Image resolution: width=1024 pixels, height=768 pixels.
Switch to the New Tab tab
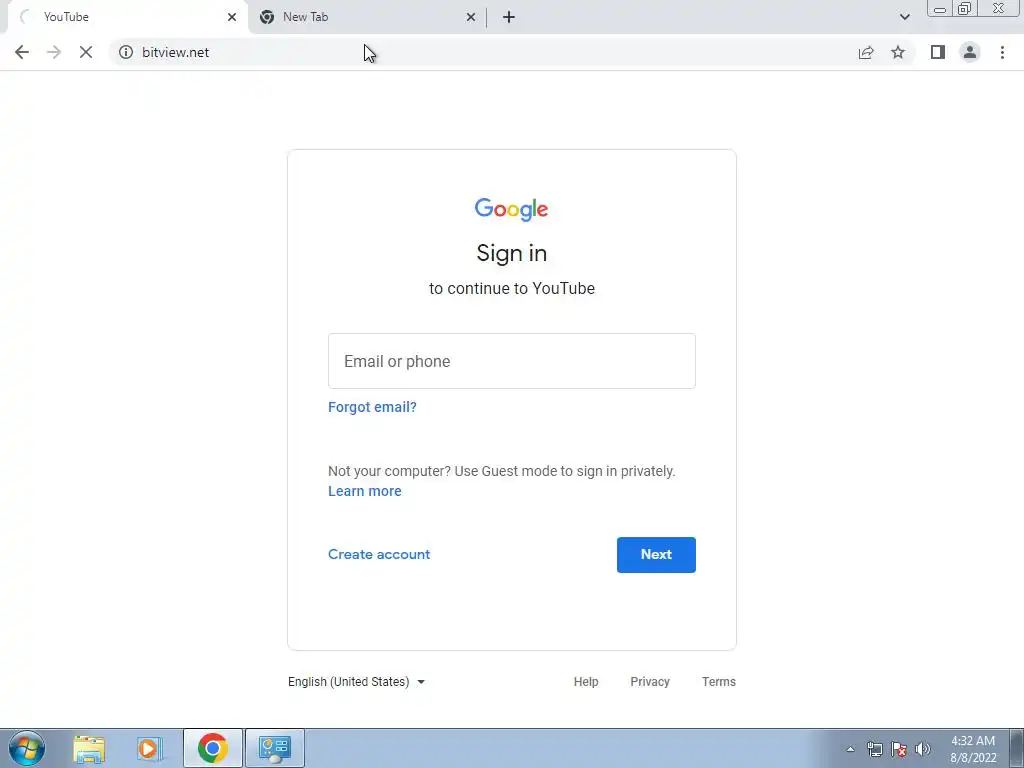(x=367, y=17)
